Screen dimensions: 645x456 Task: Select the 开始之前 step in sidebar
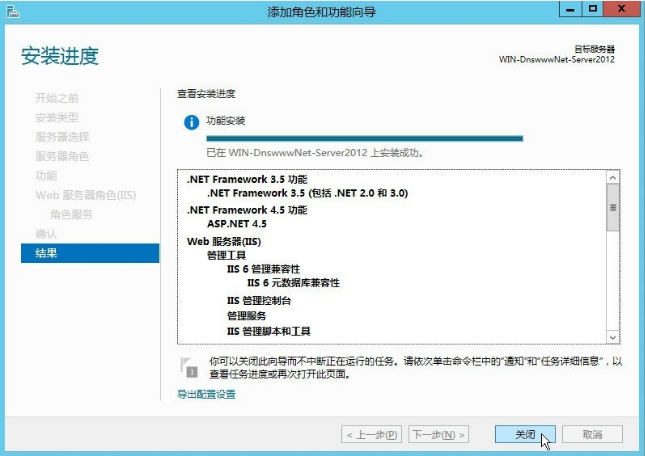(57, 98)
